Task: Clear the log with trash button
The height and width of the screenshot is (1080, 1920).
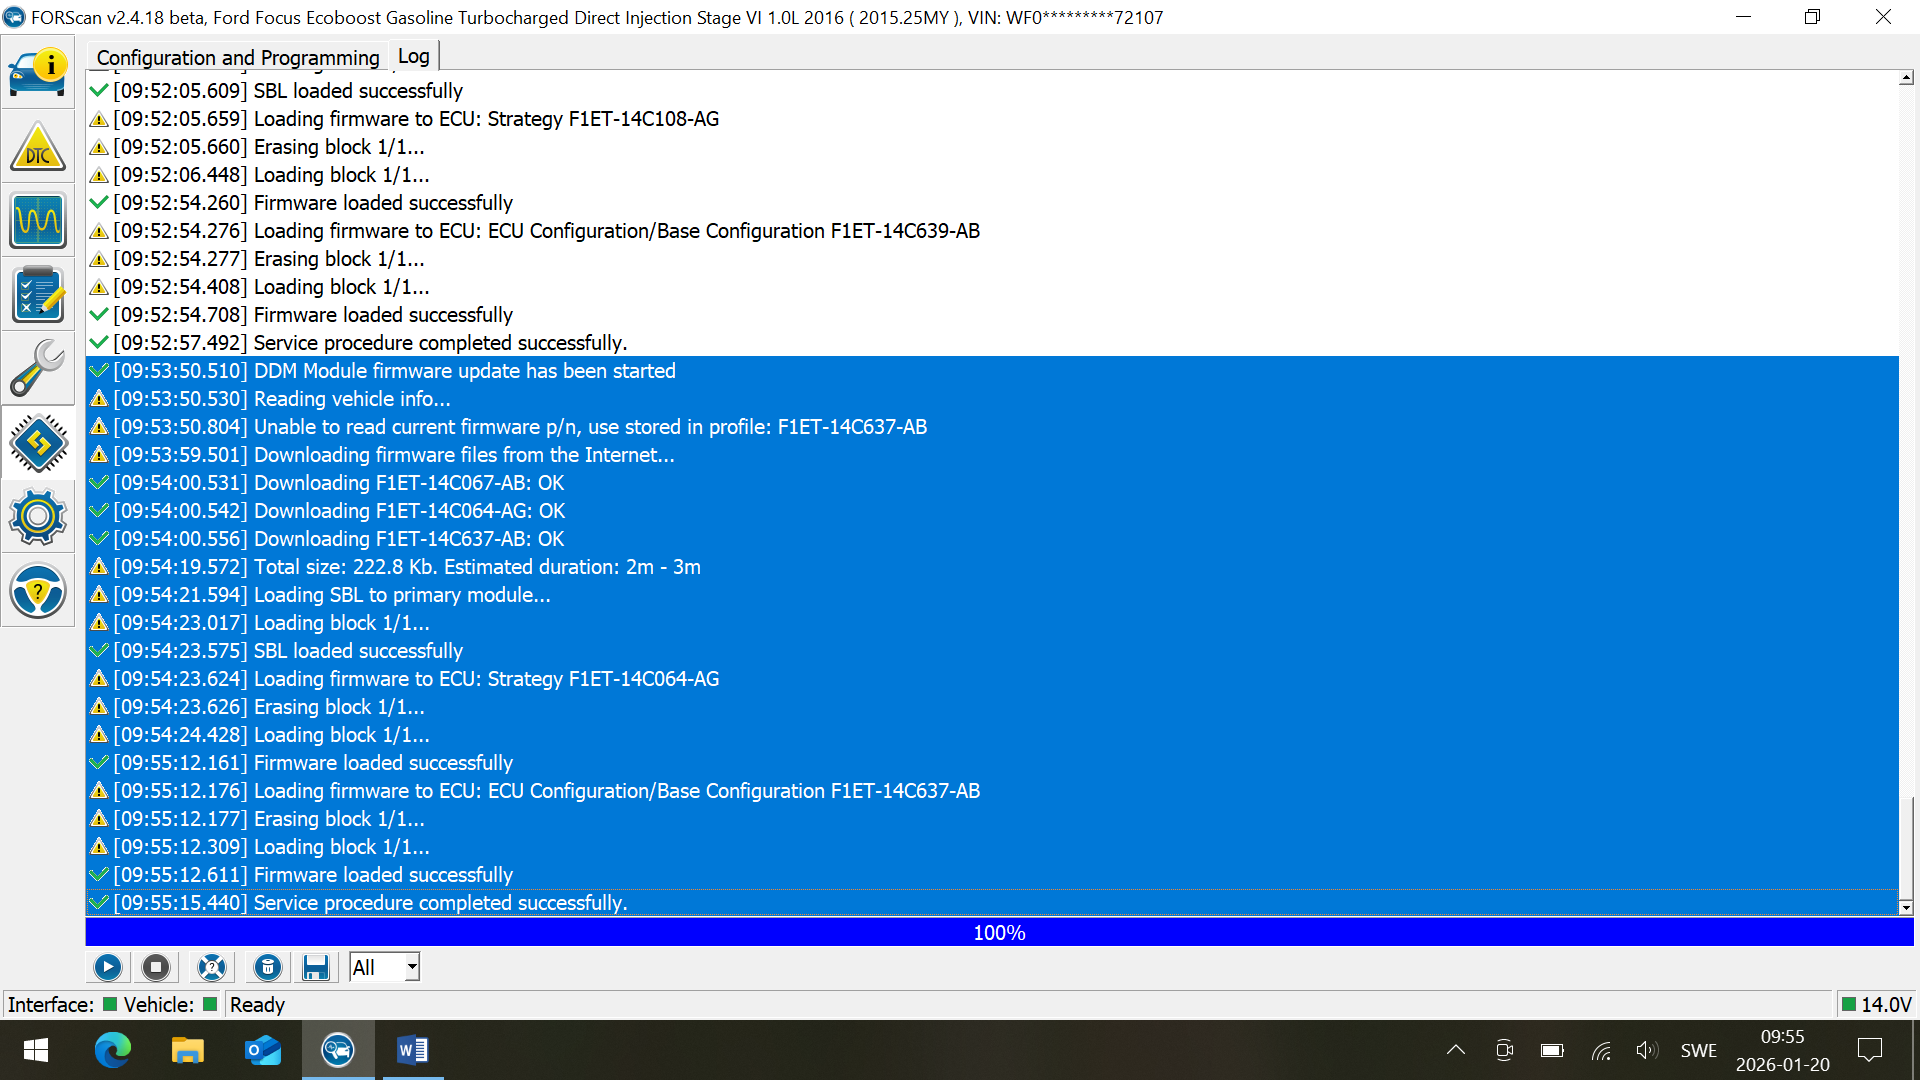Action: pos(267,967)
